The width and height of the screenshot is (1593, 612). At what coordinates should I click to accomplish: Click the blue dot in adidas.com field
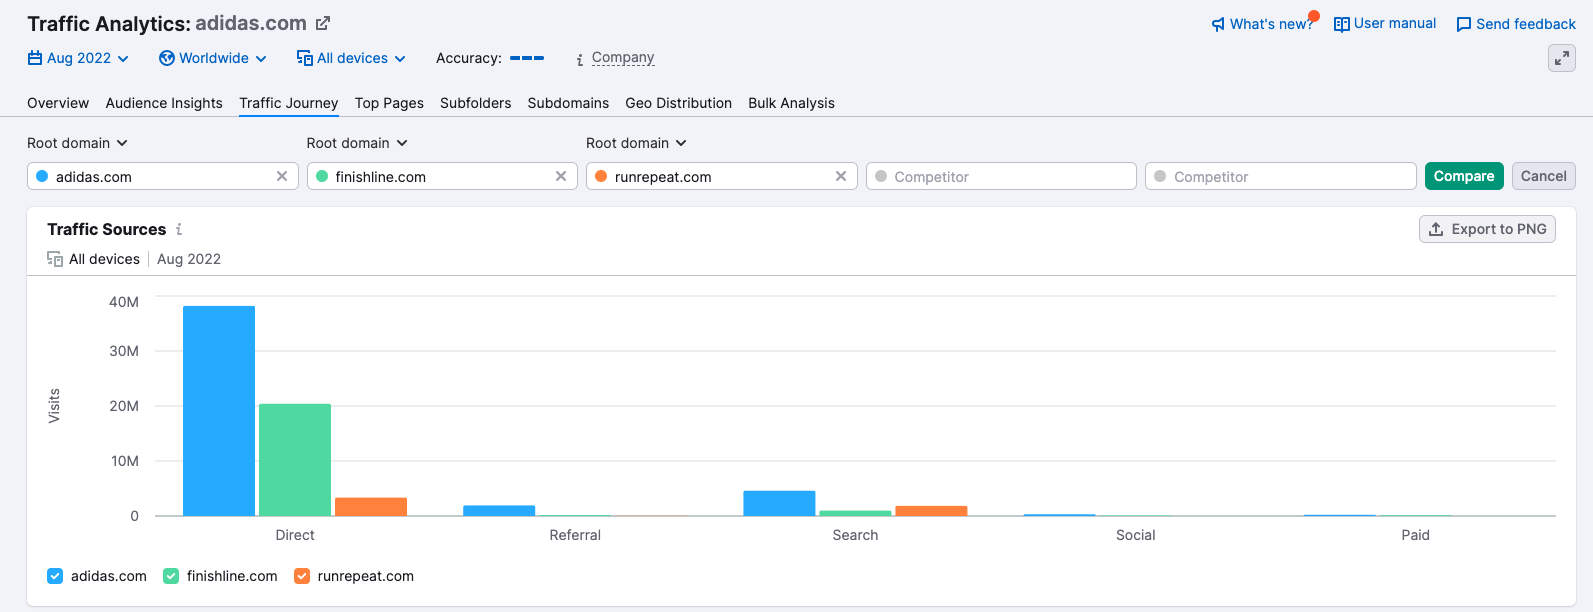[x=42, y=176]
